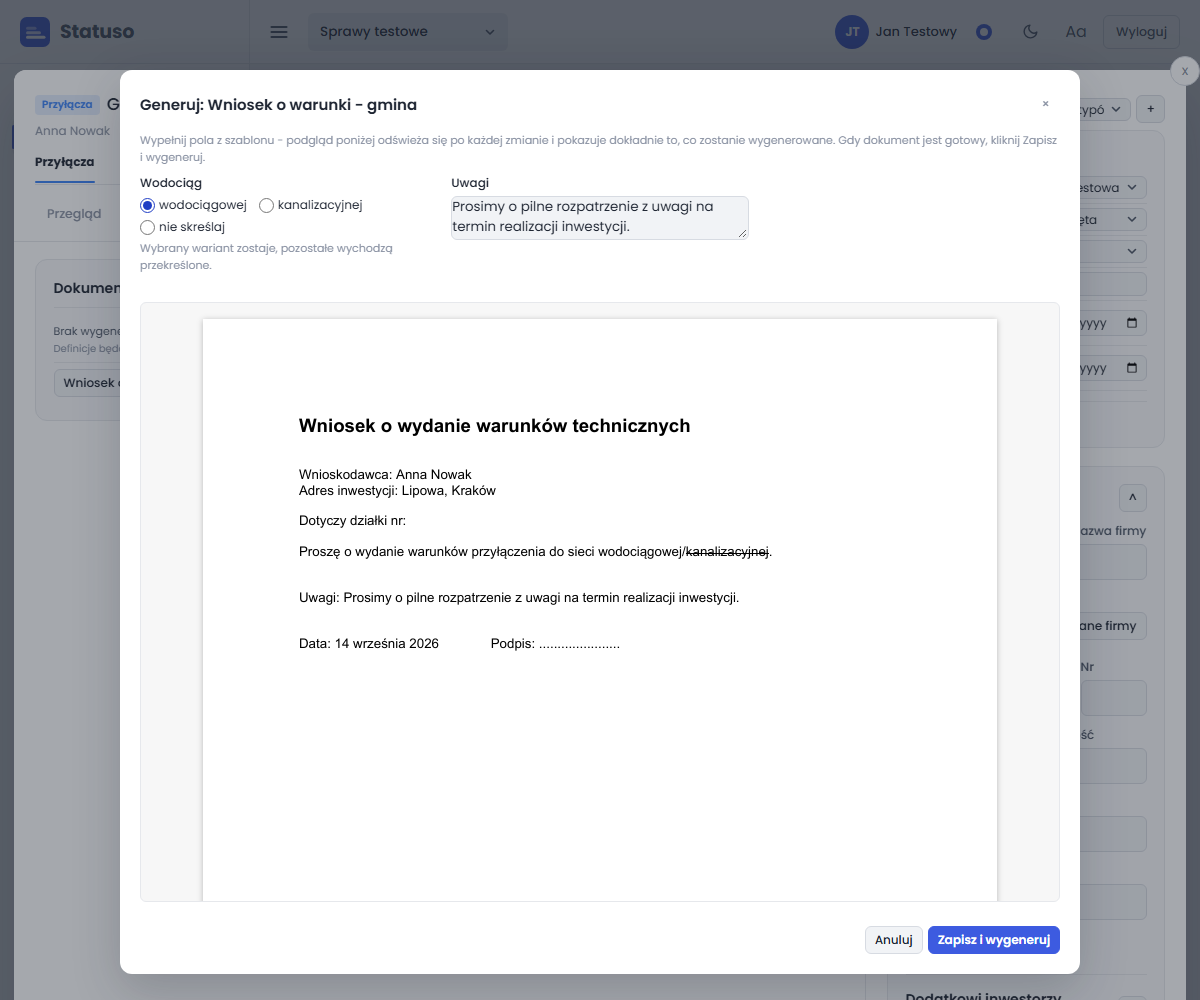Open the dropdown ending in 'estowa'

click(x=1113, y=187)
